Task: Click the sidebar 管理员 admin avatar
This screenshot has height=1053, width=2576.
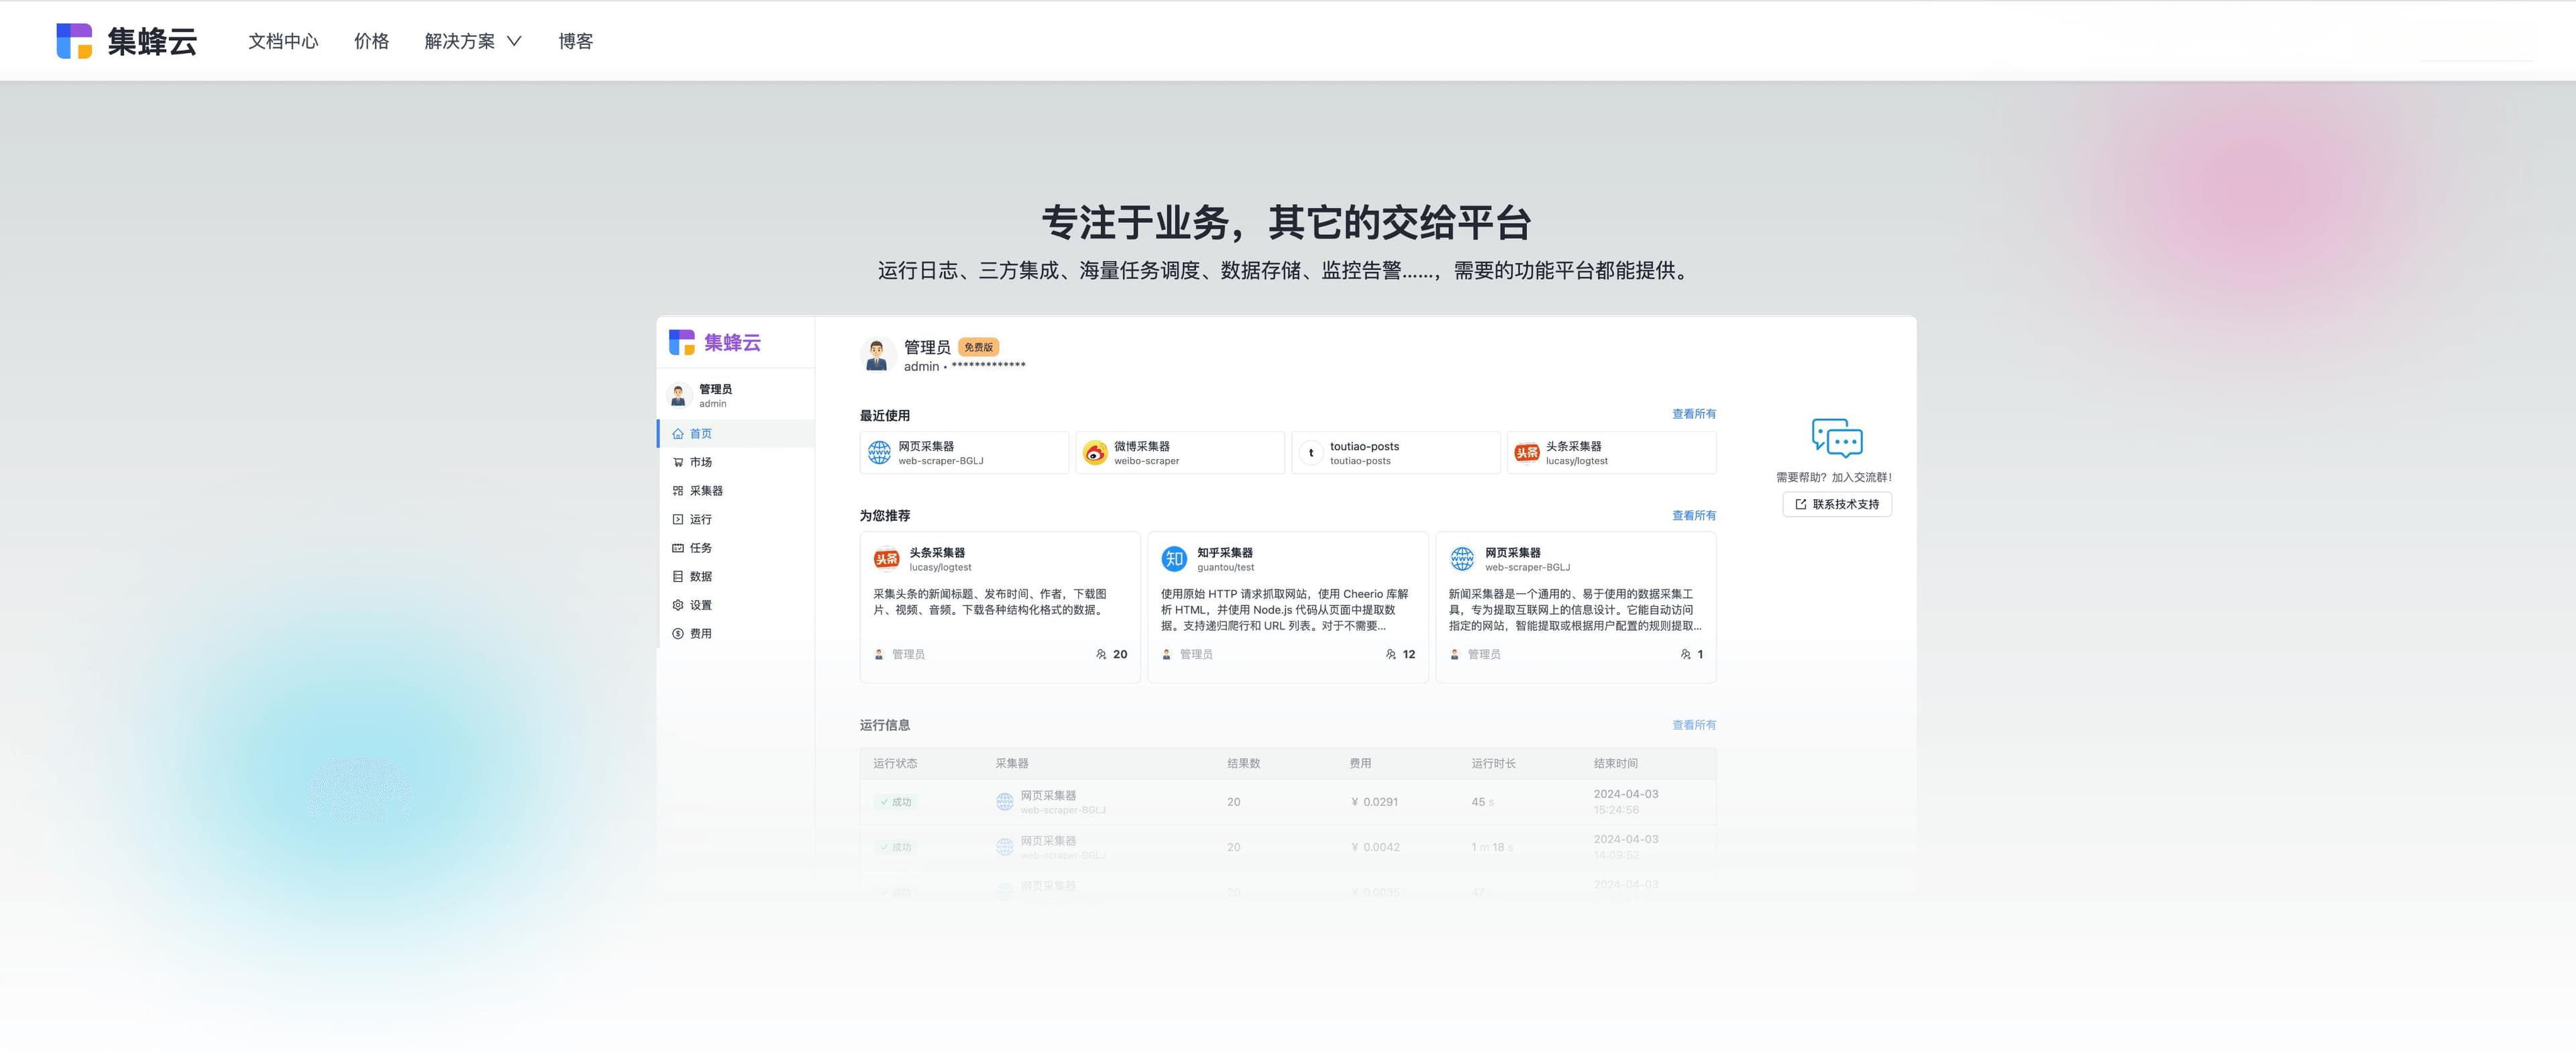Action: point(678,395)
